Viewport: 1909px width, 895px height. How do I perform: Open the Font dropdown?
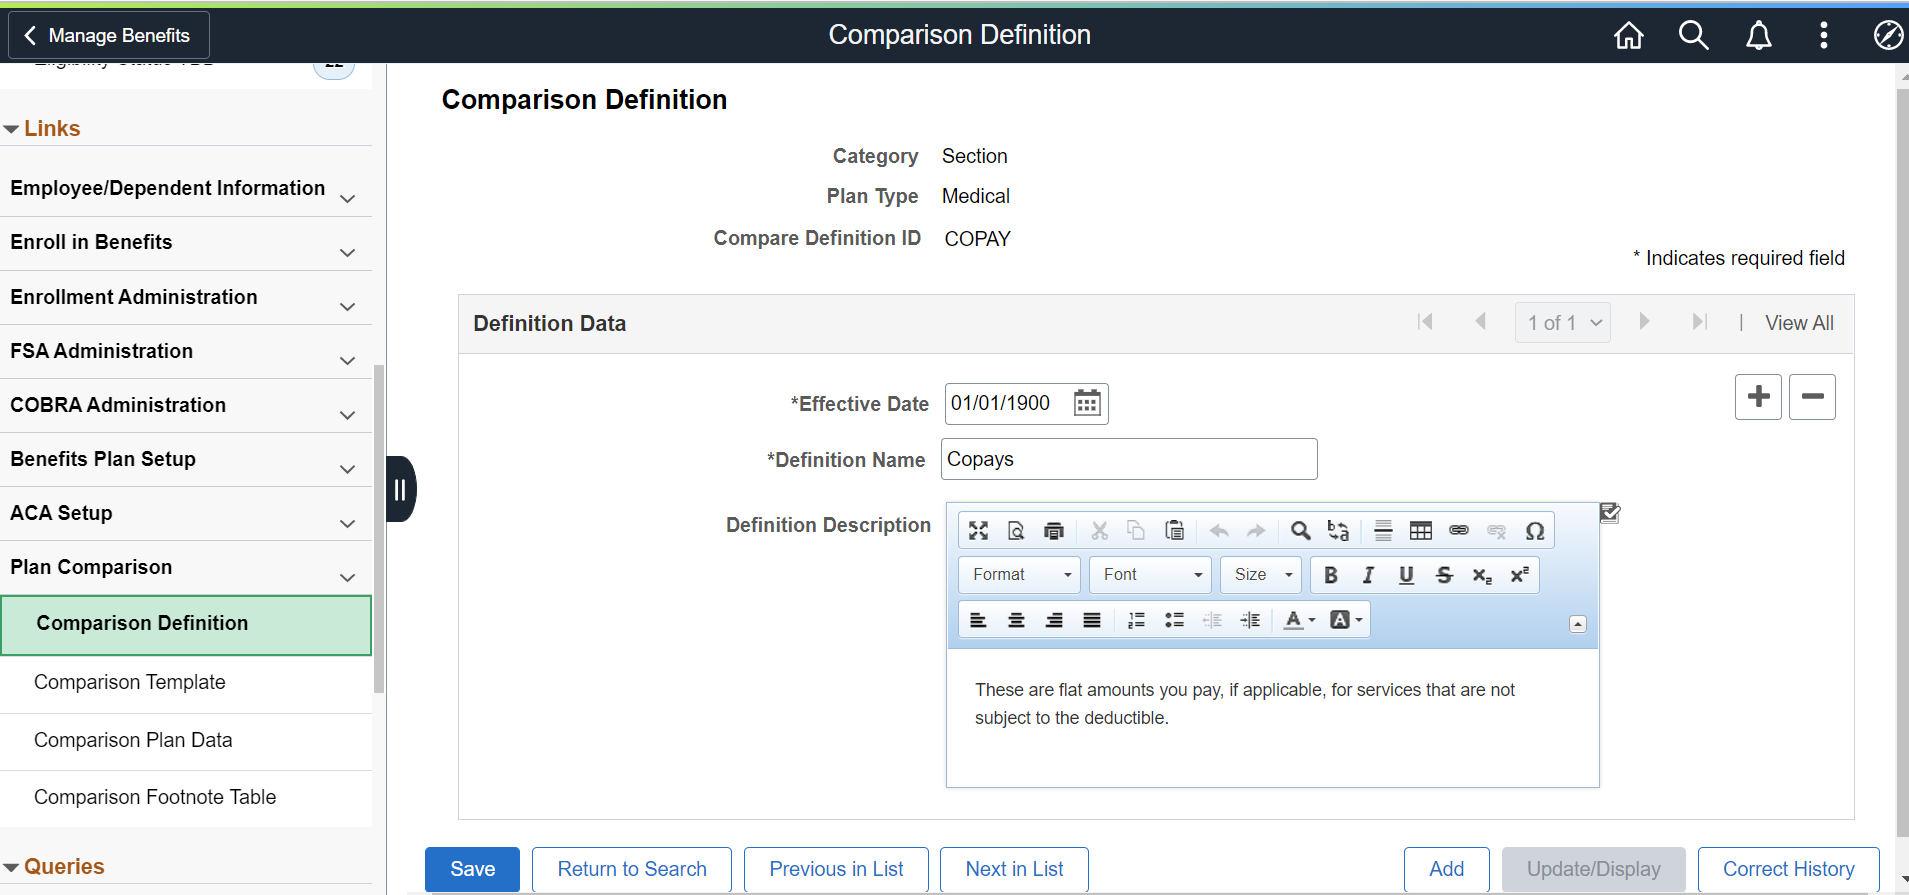click(x=1150, y=575)
